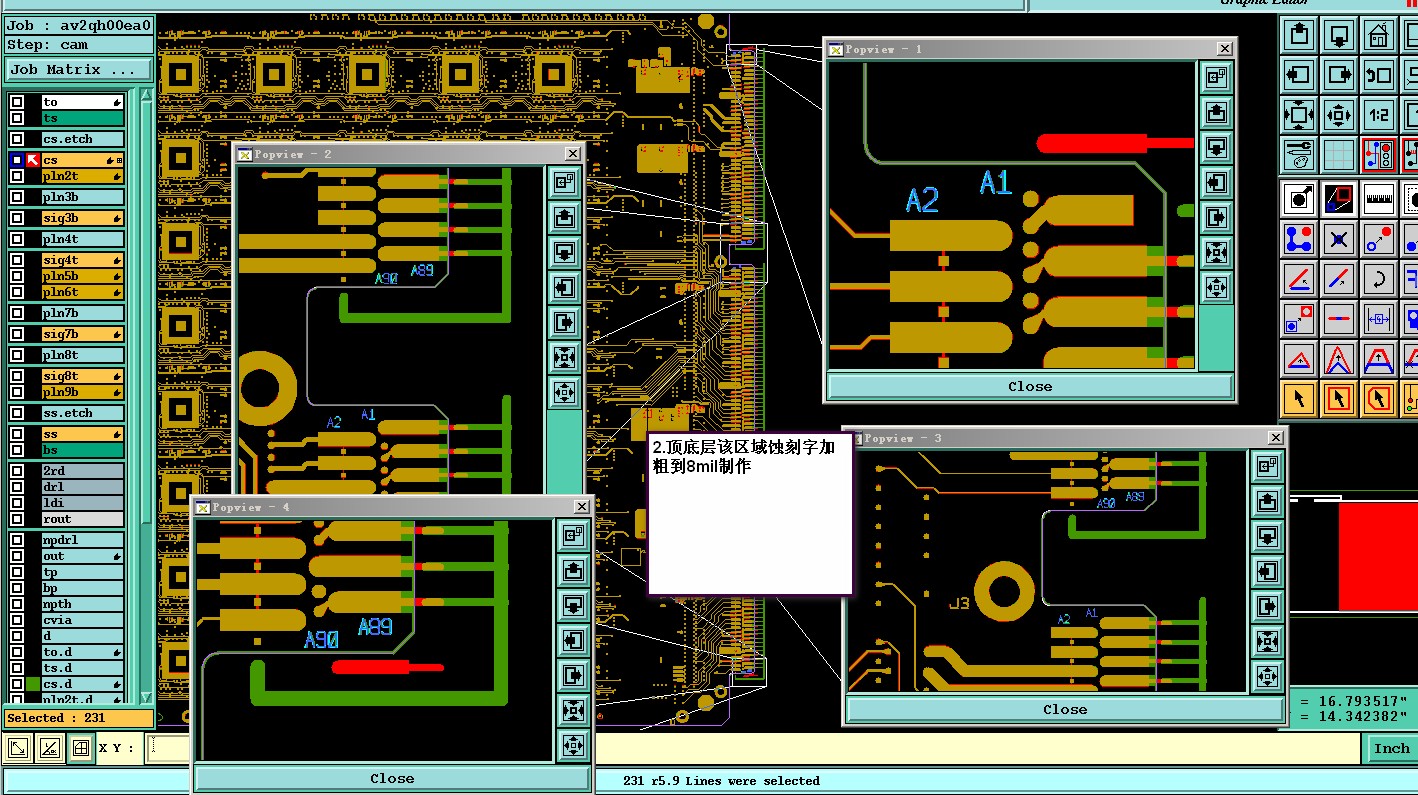
Task: Open the Popview - 4 window menu icon
Action: [x=202, y=507]
